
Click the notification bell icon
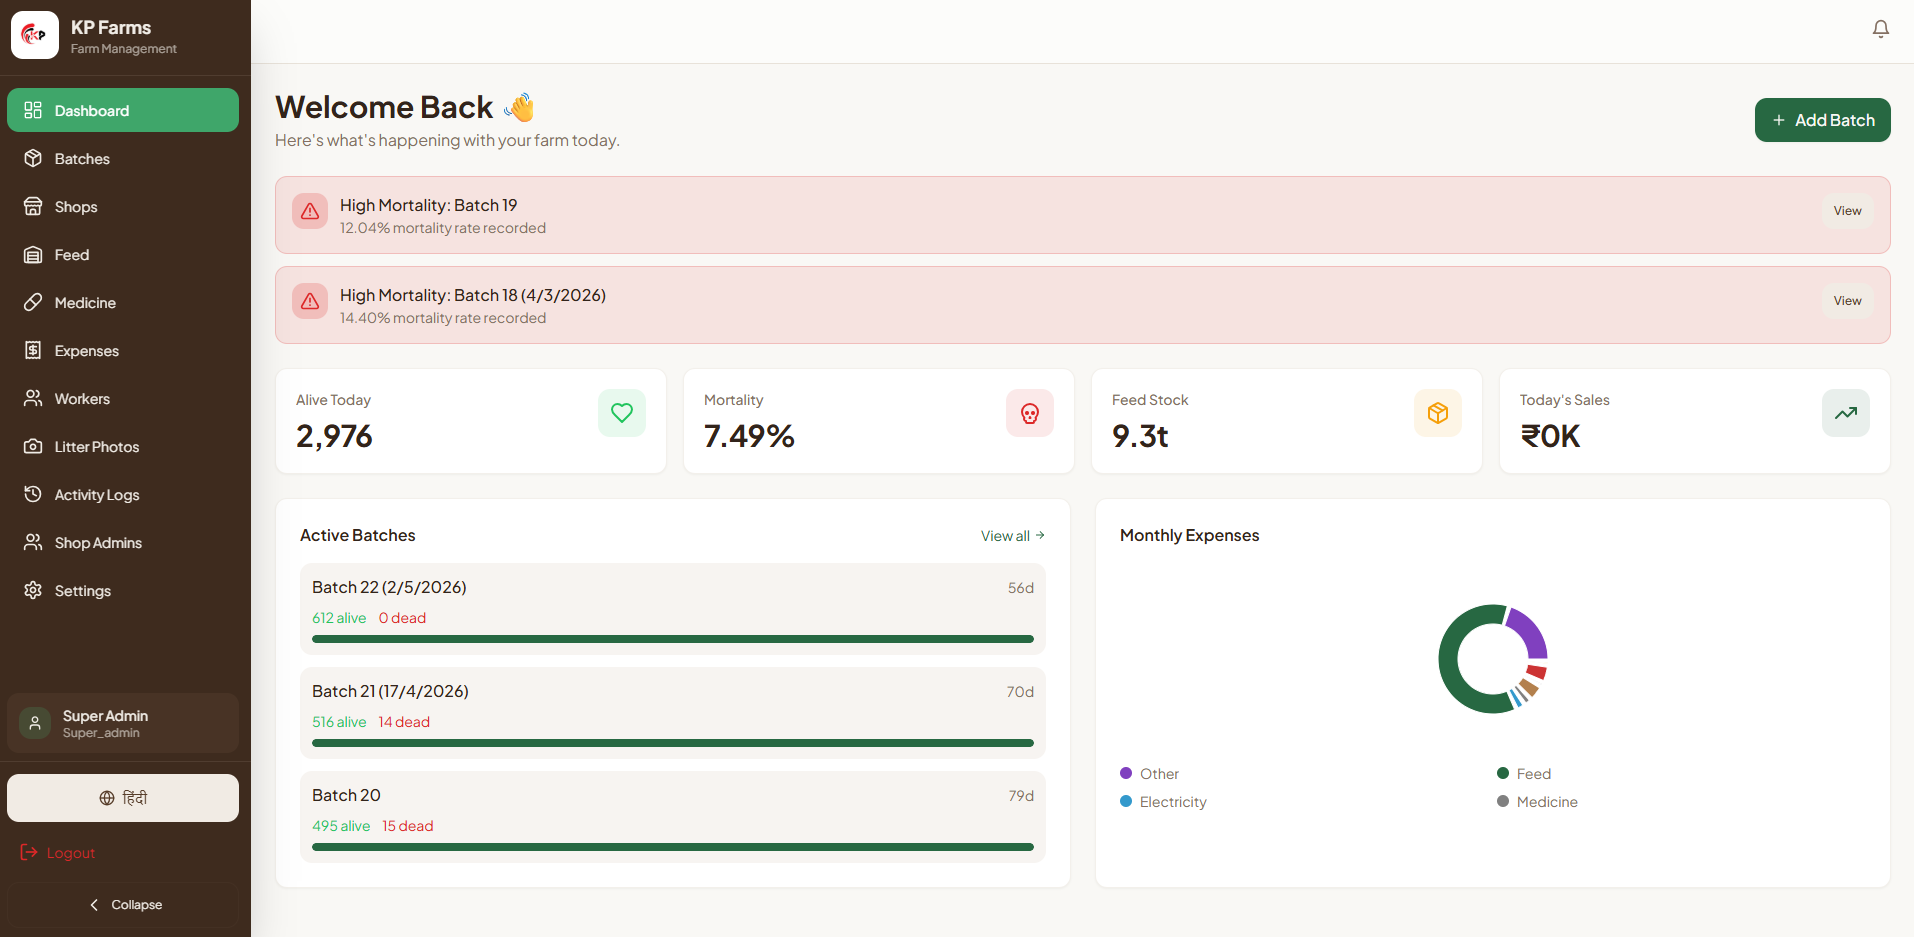click(1880, 29)
